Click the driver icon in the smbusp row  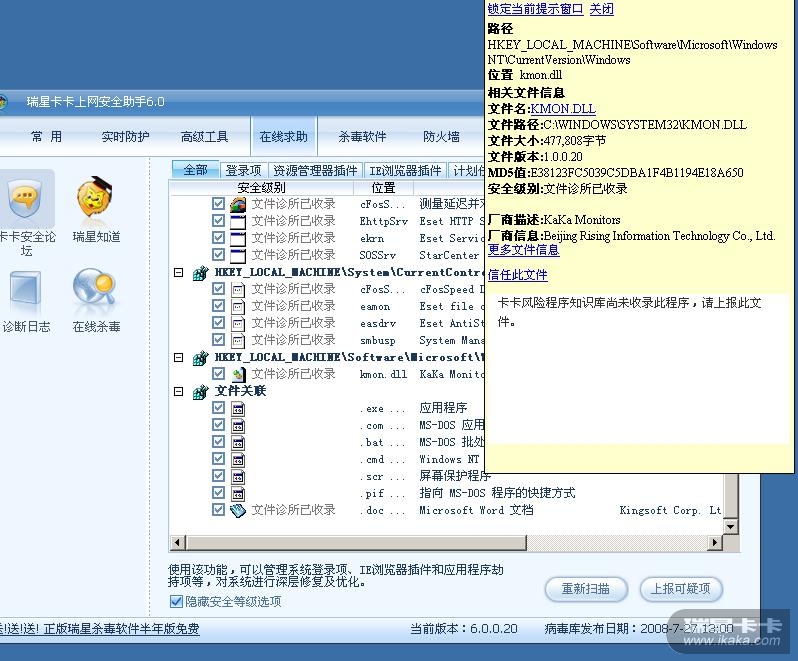click(238, 340)
